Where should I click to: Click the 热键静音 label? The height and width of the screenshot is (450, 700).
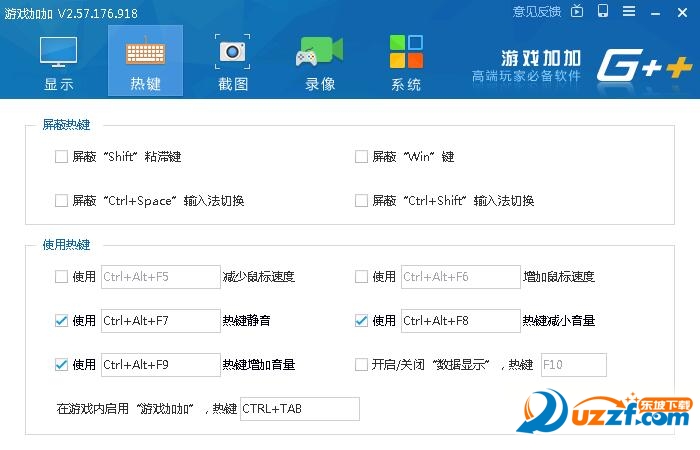(246, 321)
